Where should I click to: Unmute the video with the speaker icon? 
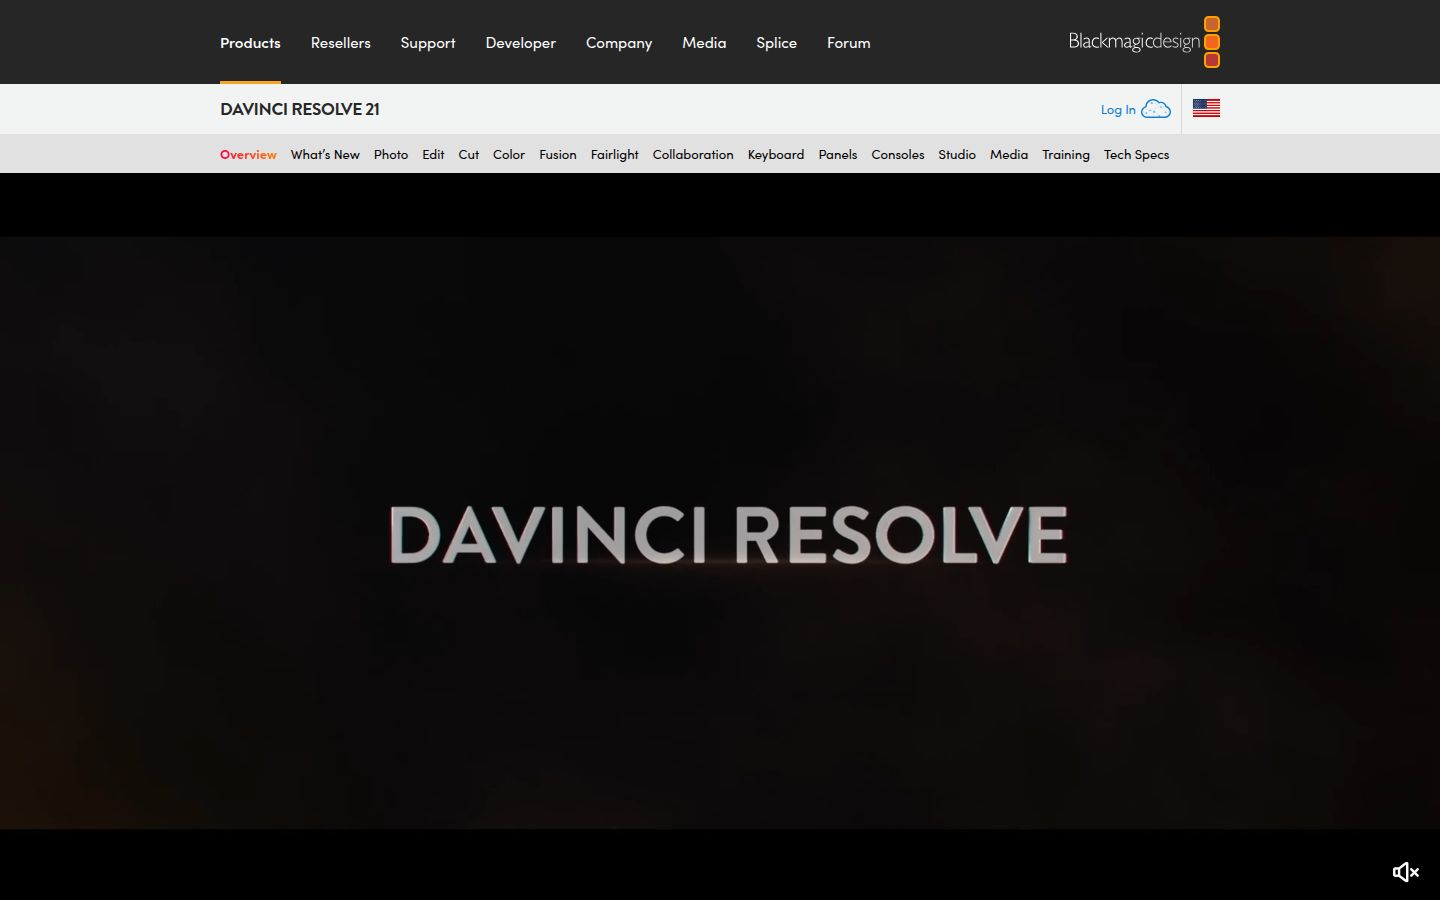pyautogui.click(x=1406, y=872)
